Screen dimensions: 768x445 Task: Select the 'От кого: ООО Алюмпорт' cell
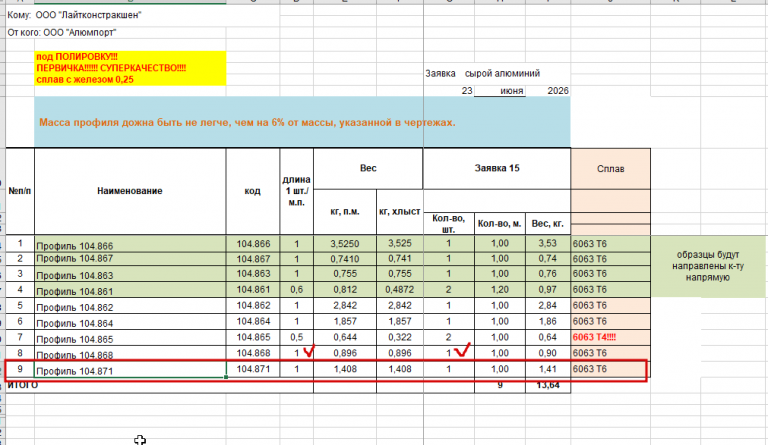(x=62, y=33)
